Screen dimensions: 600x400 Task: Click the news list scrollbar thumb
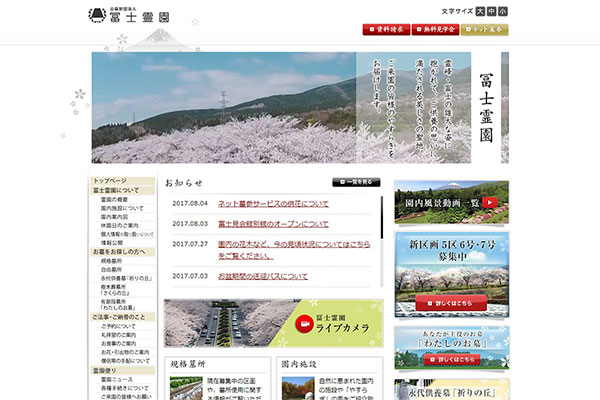[x=382, y=218]
